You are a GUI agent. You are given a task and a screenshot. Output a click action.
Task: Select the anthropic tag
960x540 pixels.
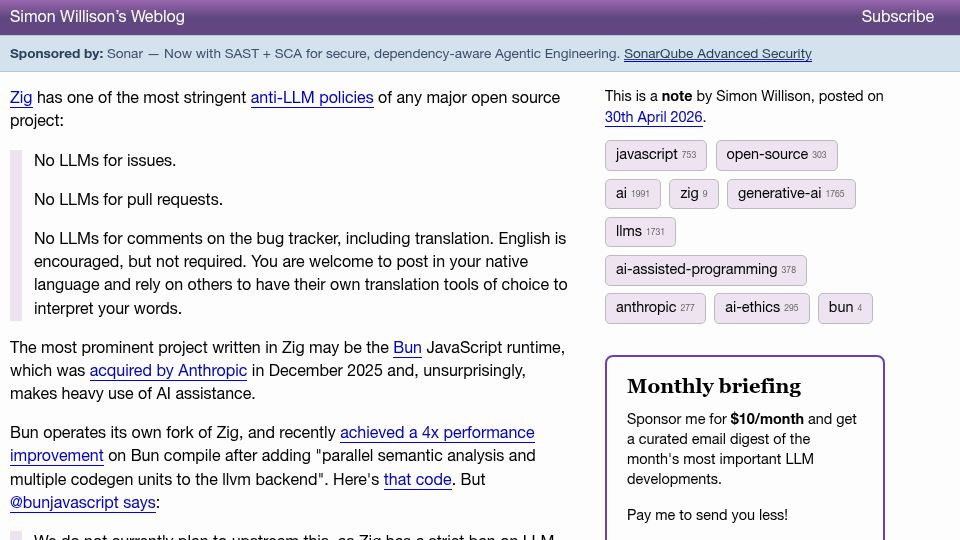655,308
